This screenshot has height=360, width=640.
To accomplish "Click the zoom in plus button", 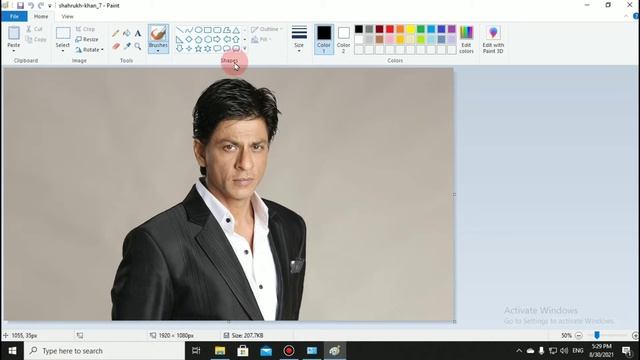I will click(635, 336).
